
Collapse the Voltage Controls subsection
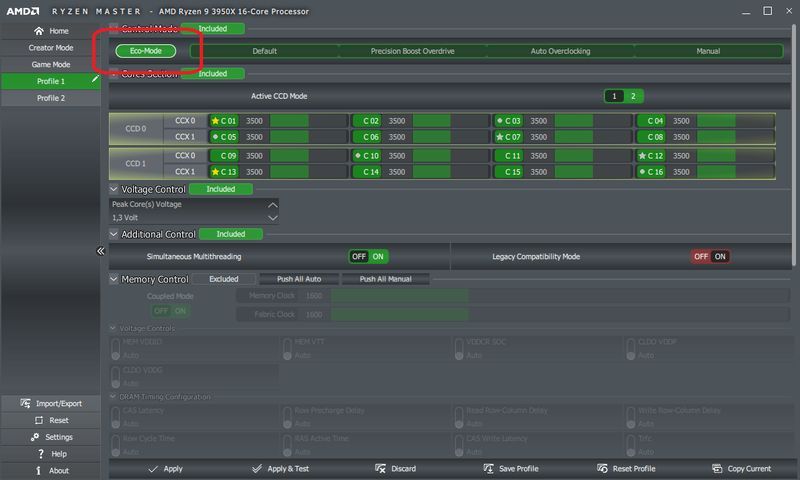click(x=113, y=328)
